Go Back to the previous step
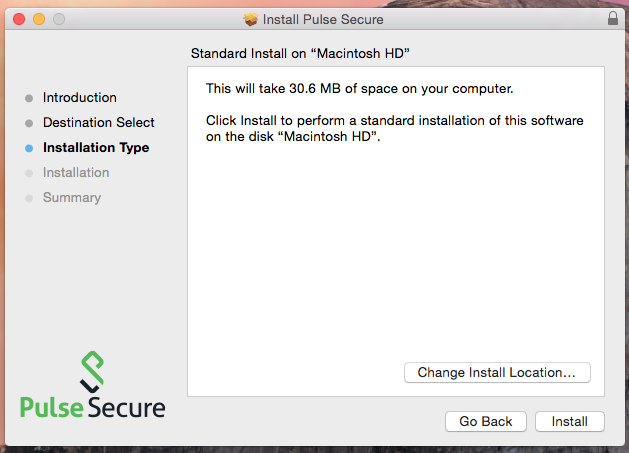The height and width of the screenshot is (453, 629). (x=486, y=421)
